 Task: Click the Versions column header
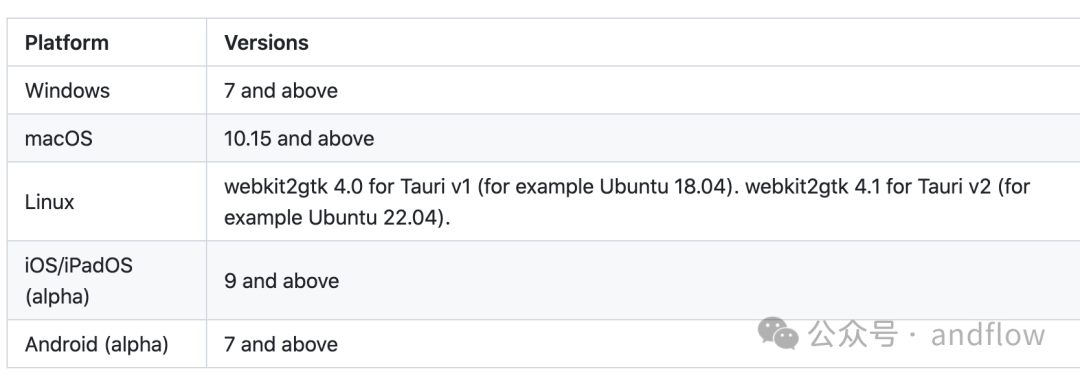[x=266, y=43]
